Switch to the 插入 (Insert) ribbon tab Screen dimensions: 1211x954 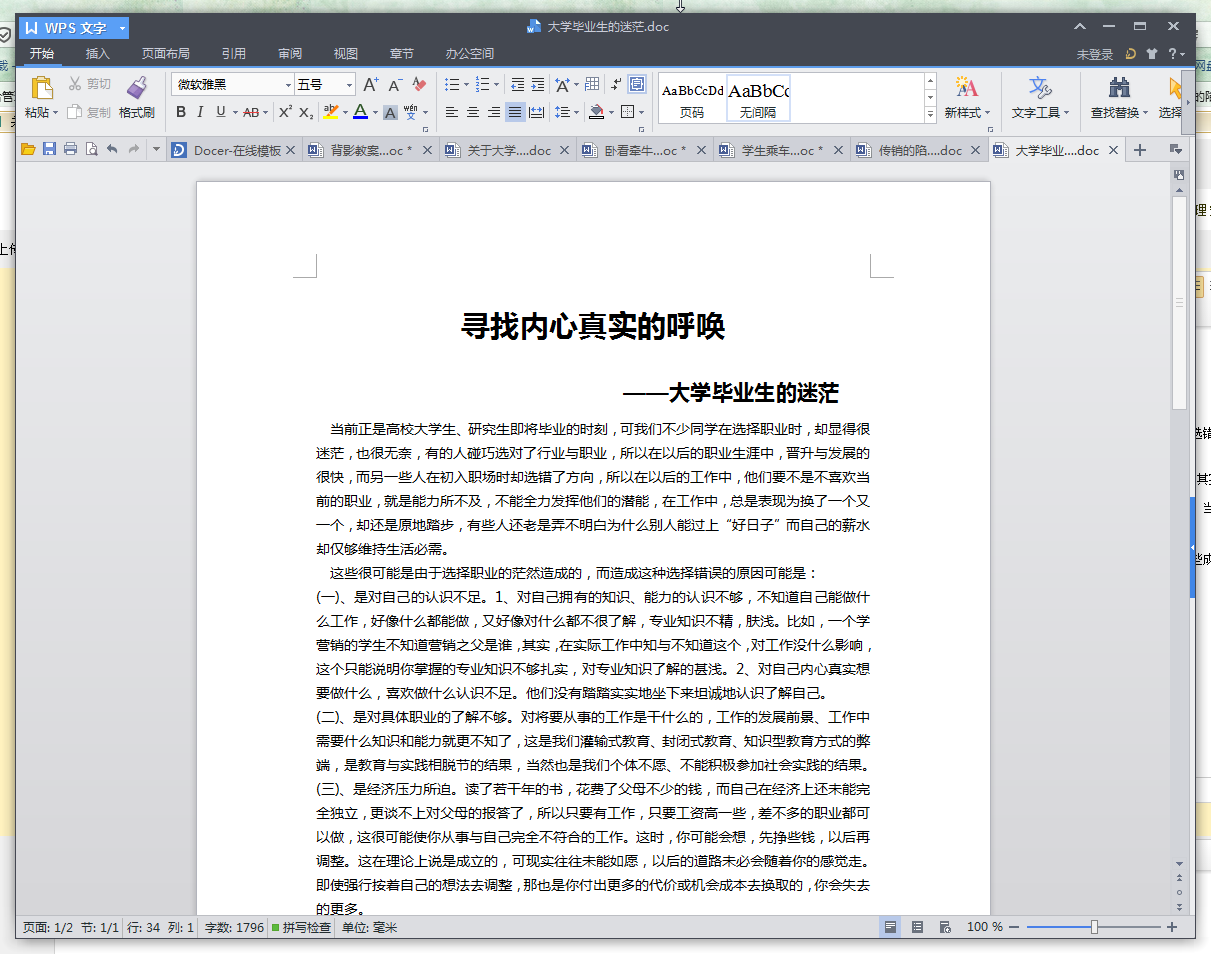[98, 54]
